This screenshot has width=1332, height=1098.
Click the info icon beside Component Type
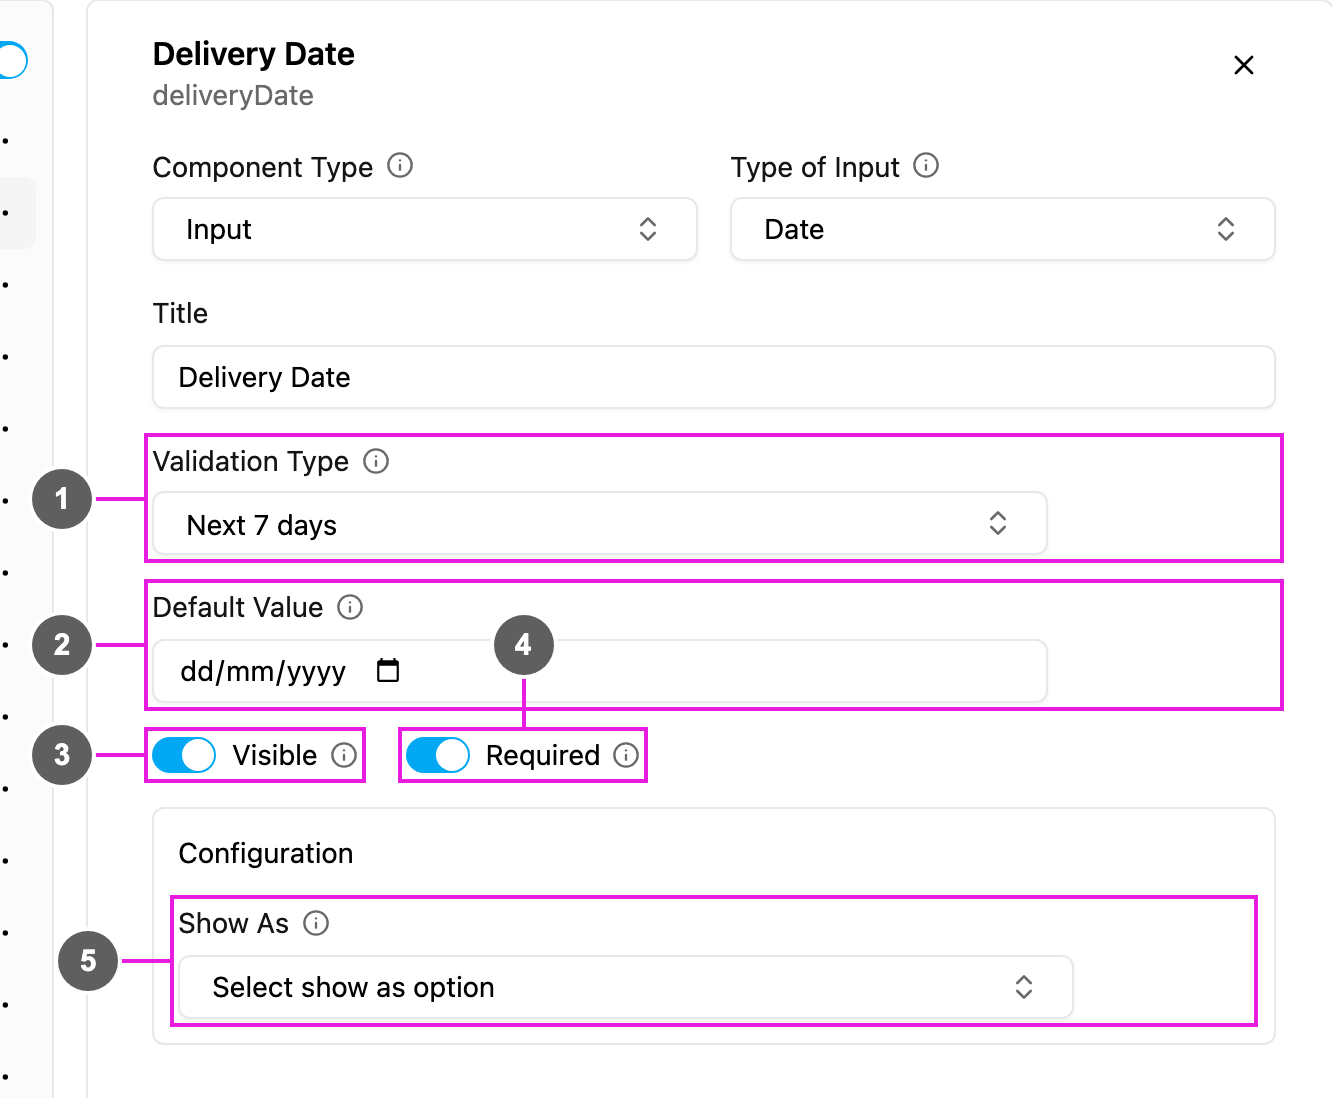pyautogui.click(x=400, y=166)
